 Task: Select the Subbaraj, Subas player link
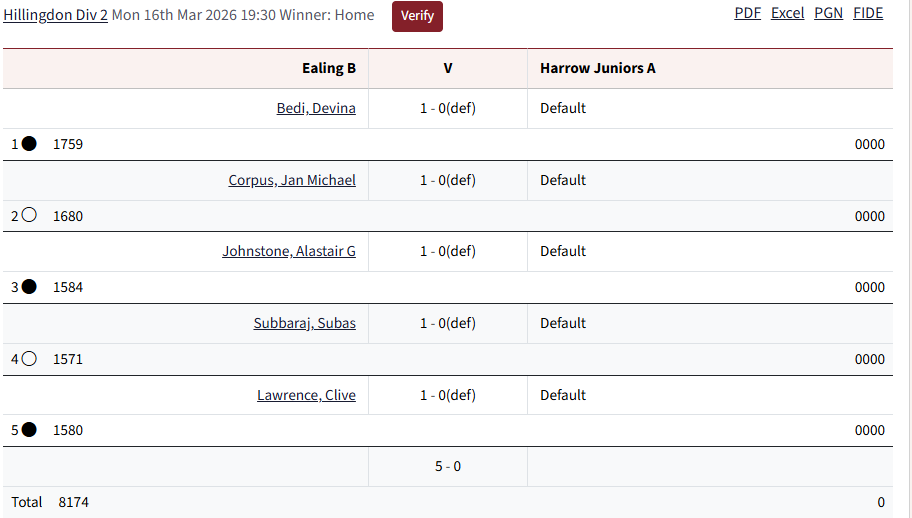pos(305,323)
